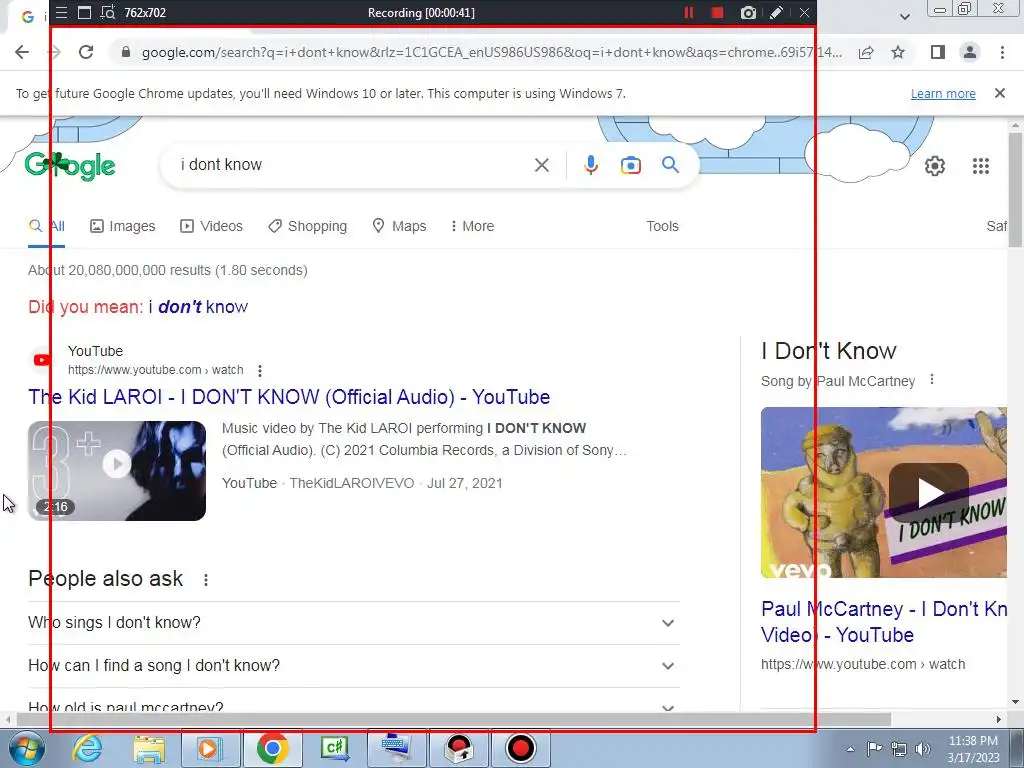Click the Google logo to go home
The width and height of the screenshot is (1024, 768).
[70, 166]
